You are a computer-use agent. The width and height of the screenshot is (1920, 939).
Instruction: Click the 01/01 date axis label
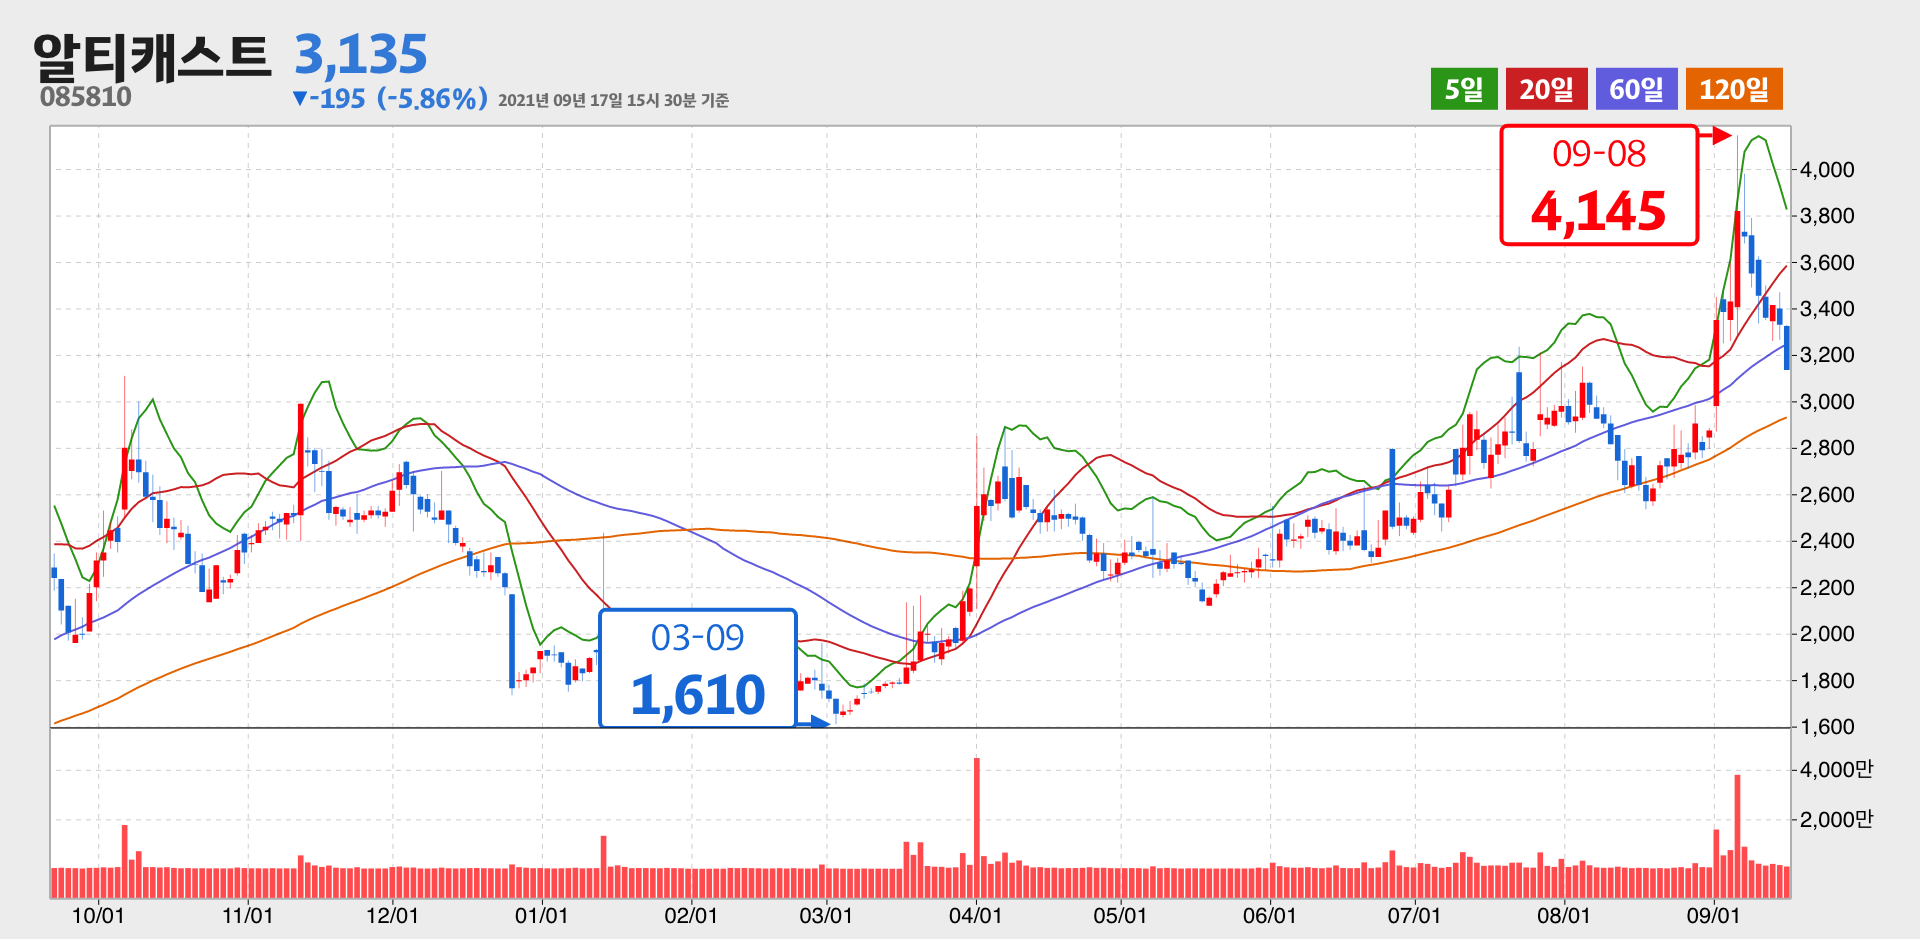coord(541,915)
